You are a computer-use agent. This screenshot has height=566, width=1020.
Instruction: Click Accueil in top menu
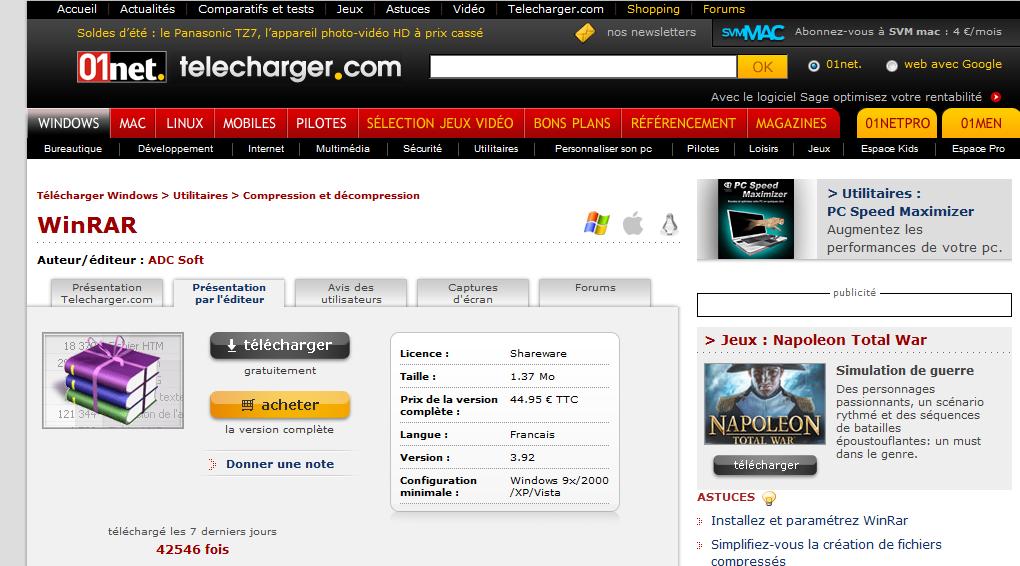[x=77, y=9]
